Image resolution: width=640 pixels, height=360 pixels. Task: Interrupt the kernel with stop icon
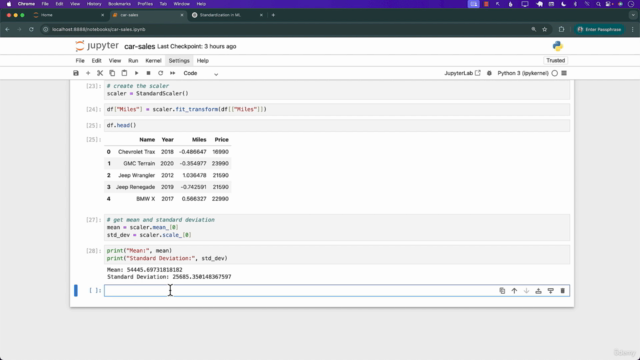(149, 73)
